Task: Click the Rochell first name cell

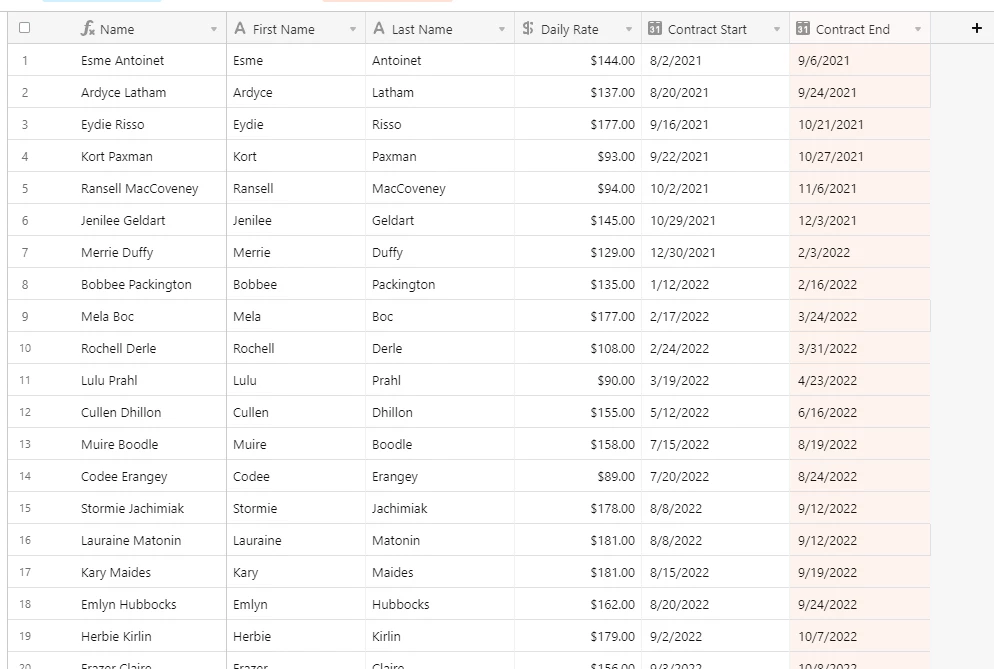Action: (296, 348)
